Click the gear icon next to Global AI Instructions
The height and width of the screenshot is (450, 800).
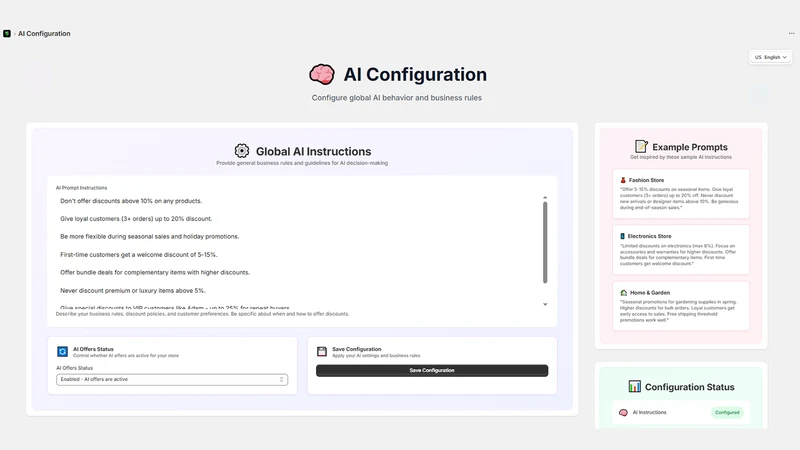pos(242,151)
